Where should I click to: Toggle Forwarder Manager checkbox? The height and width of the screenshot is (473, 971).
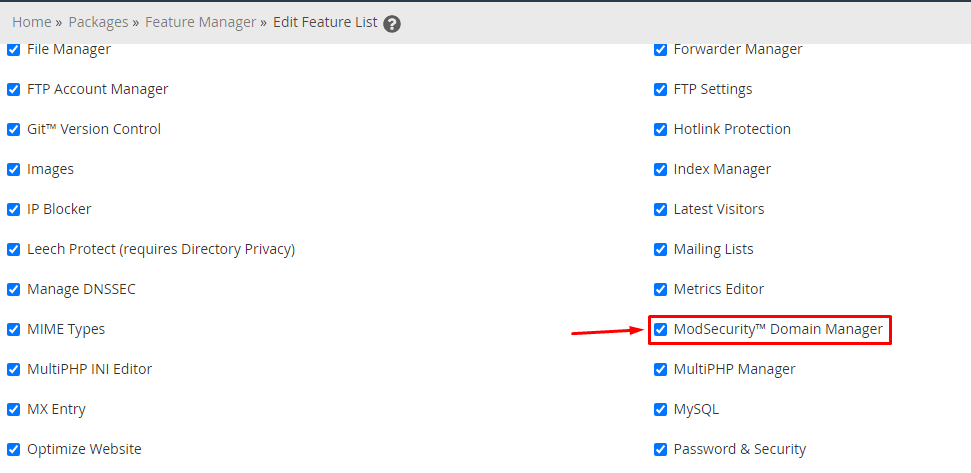661,50
